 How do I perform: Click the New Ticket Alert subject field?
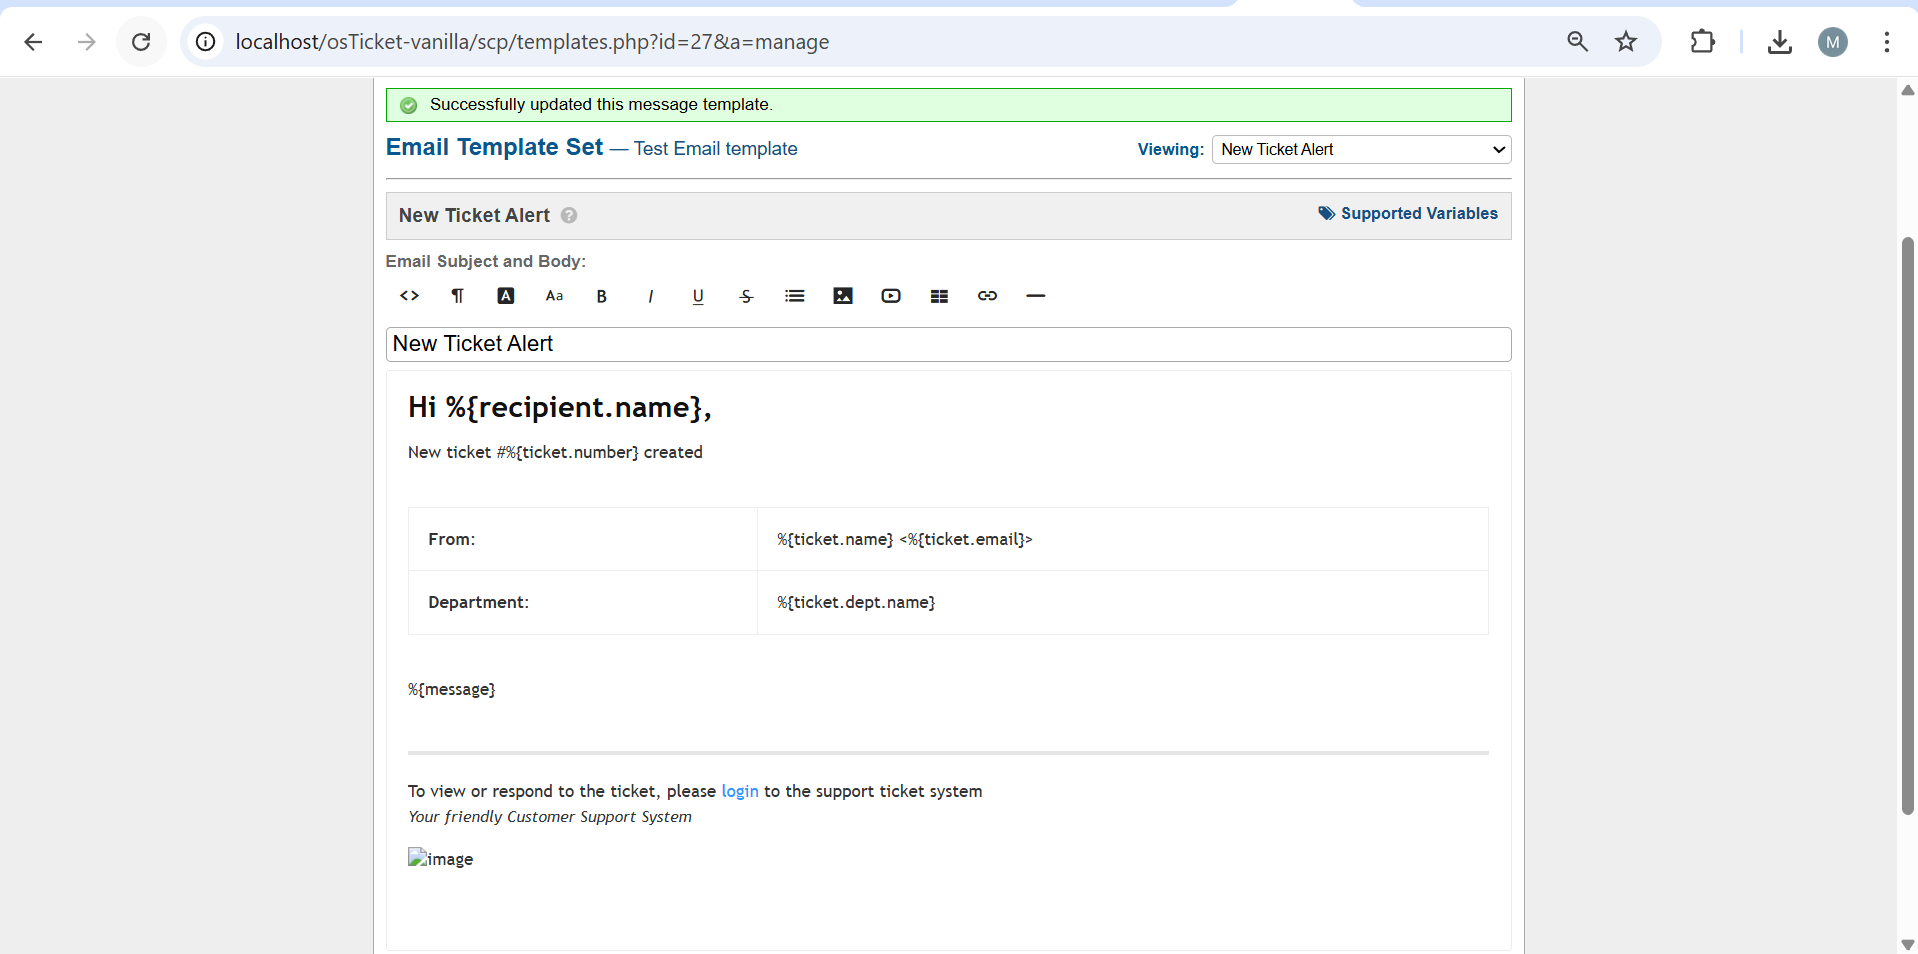(947, 344)
